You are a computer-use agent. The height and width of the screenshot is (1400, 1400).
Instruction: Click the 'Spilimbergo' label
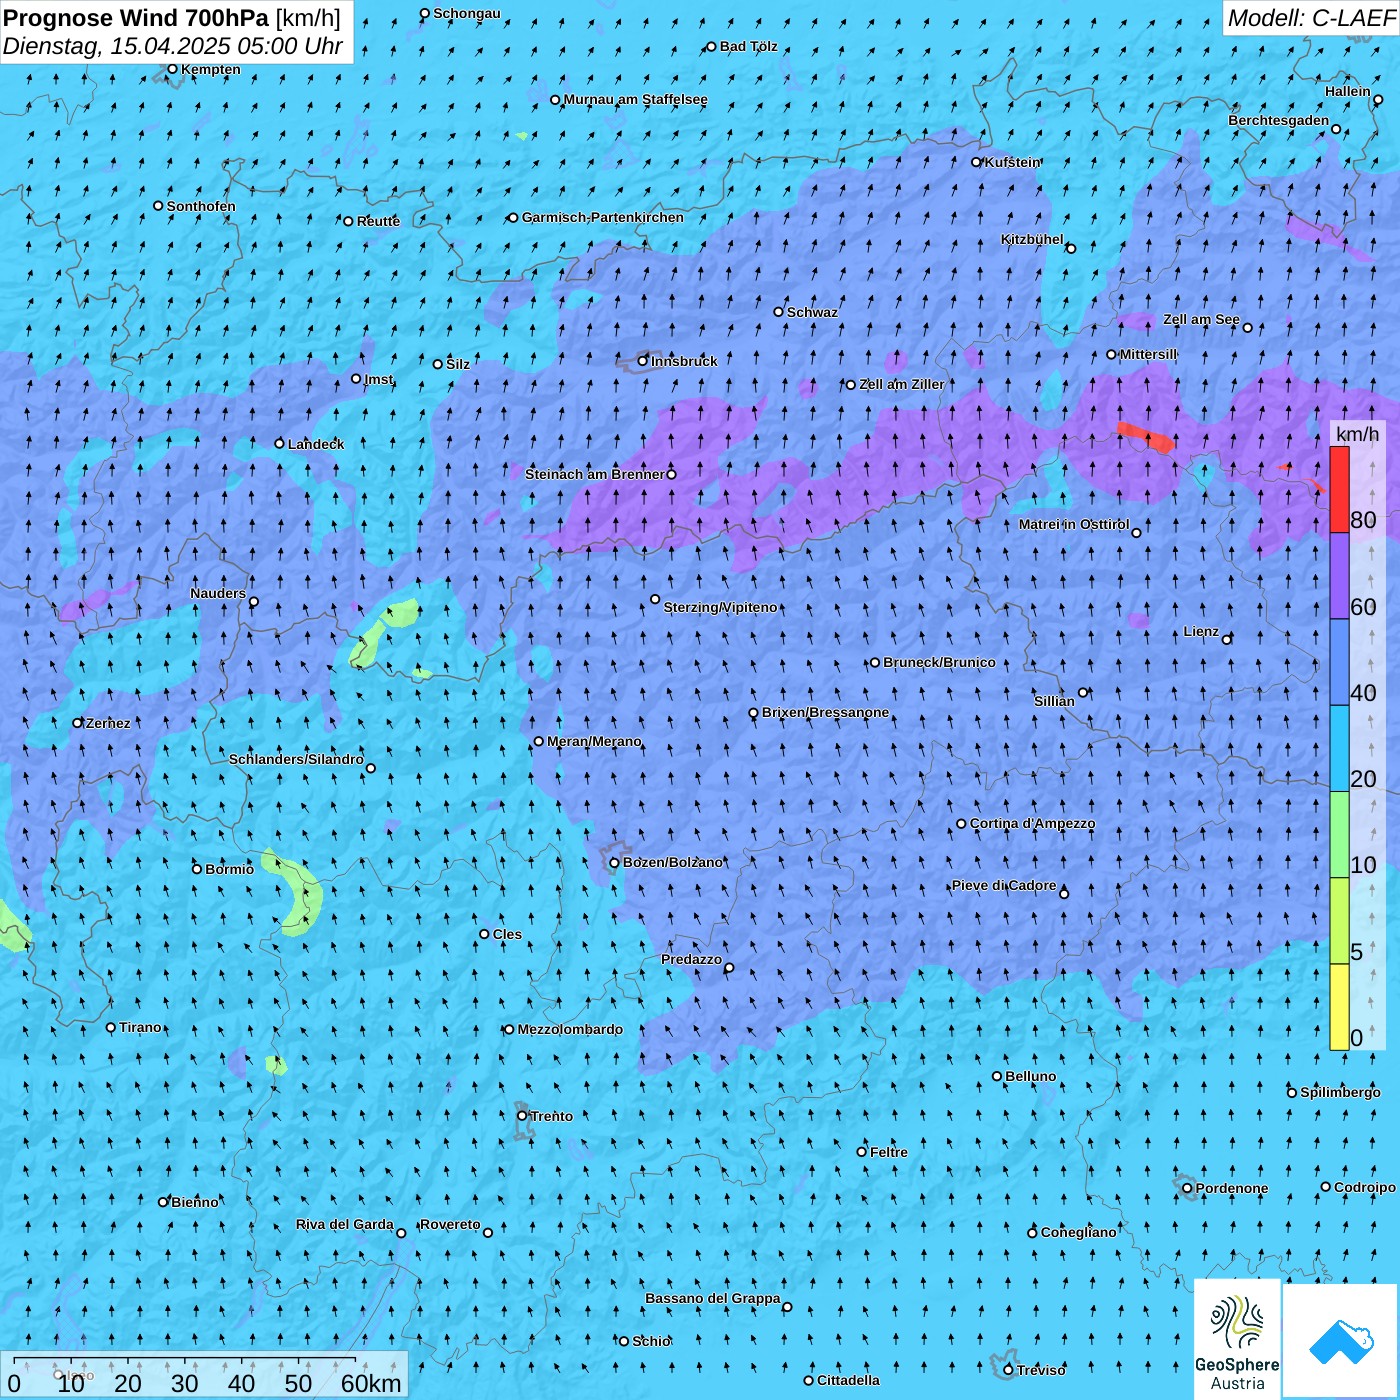tap(1340, 1092)
